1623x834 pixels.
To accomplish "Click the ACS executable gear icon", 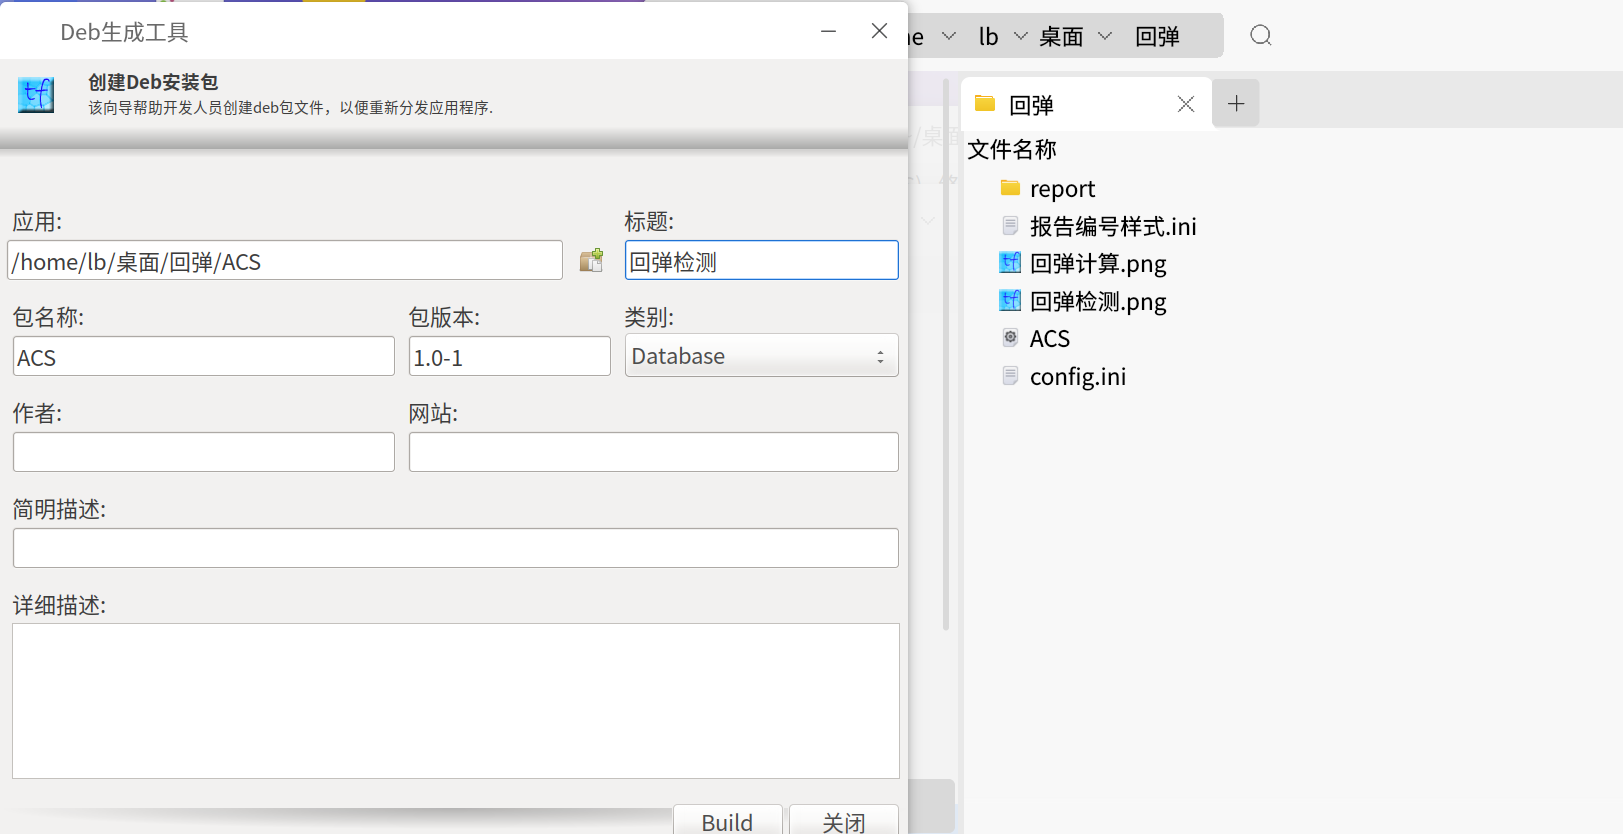I will pos(1010,338).
